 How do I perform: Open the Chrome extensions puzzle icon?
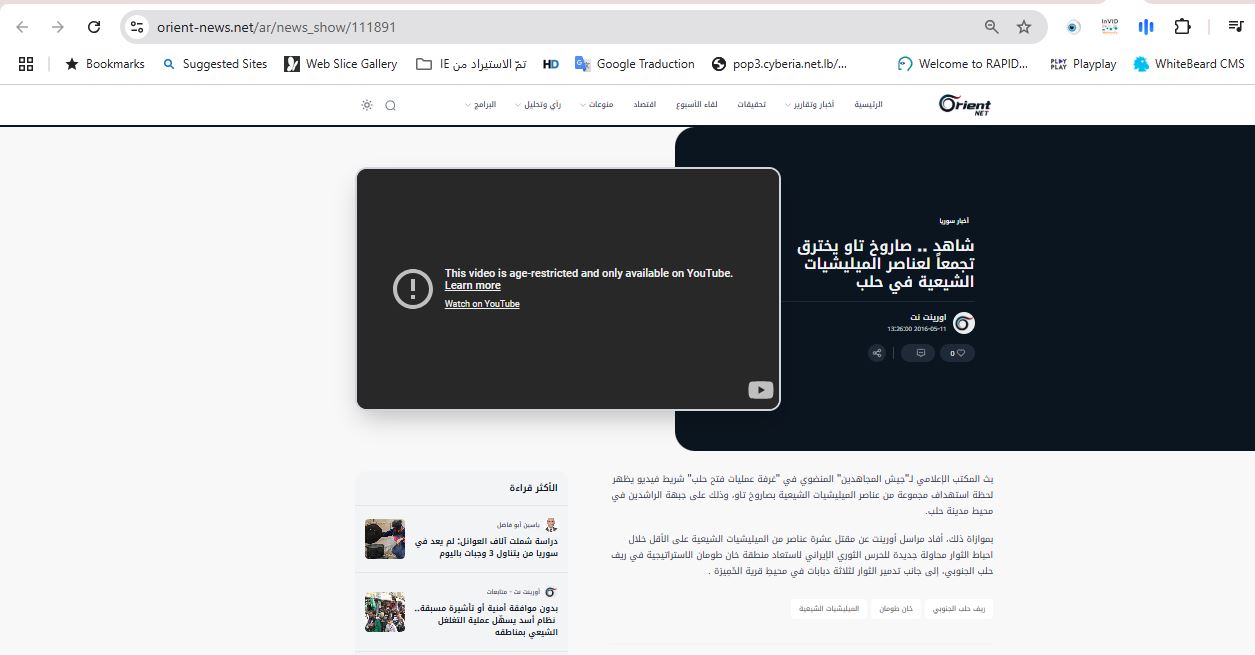[1182, 27]
